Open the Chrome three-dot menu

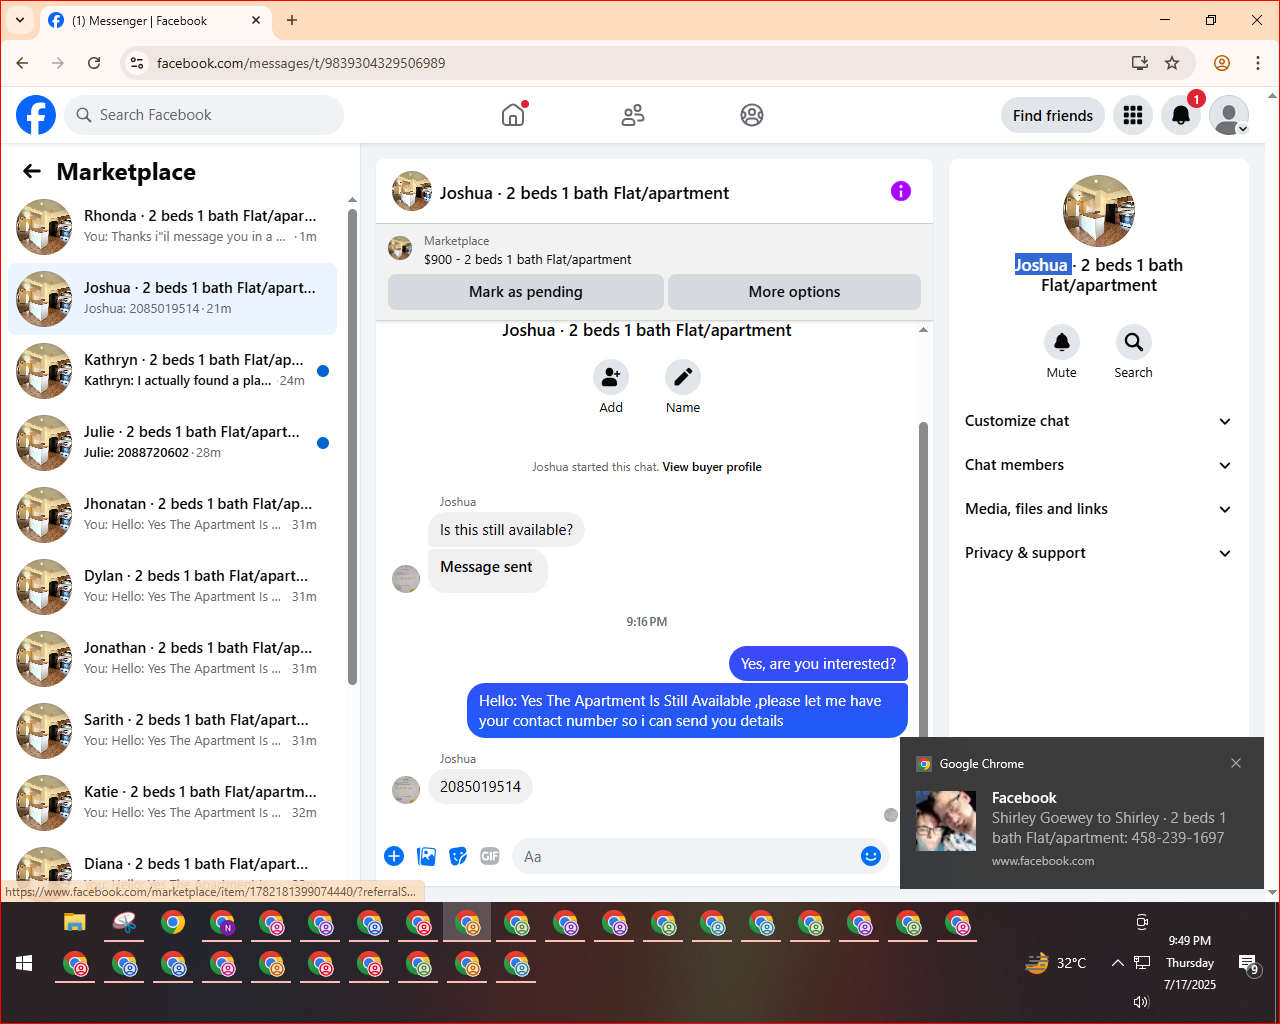[1258, 63]
